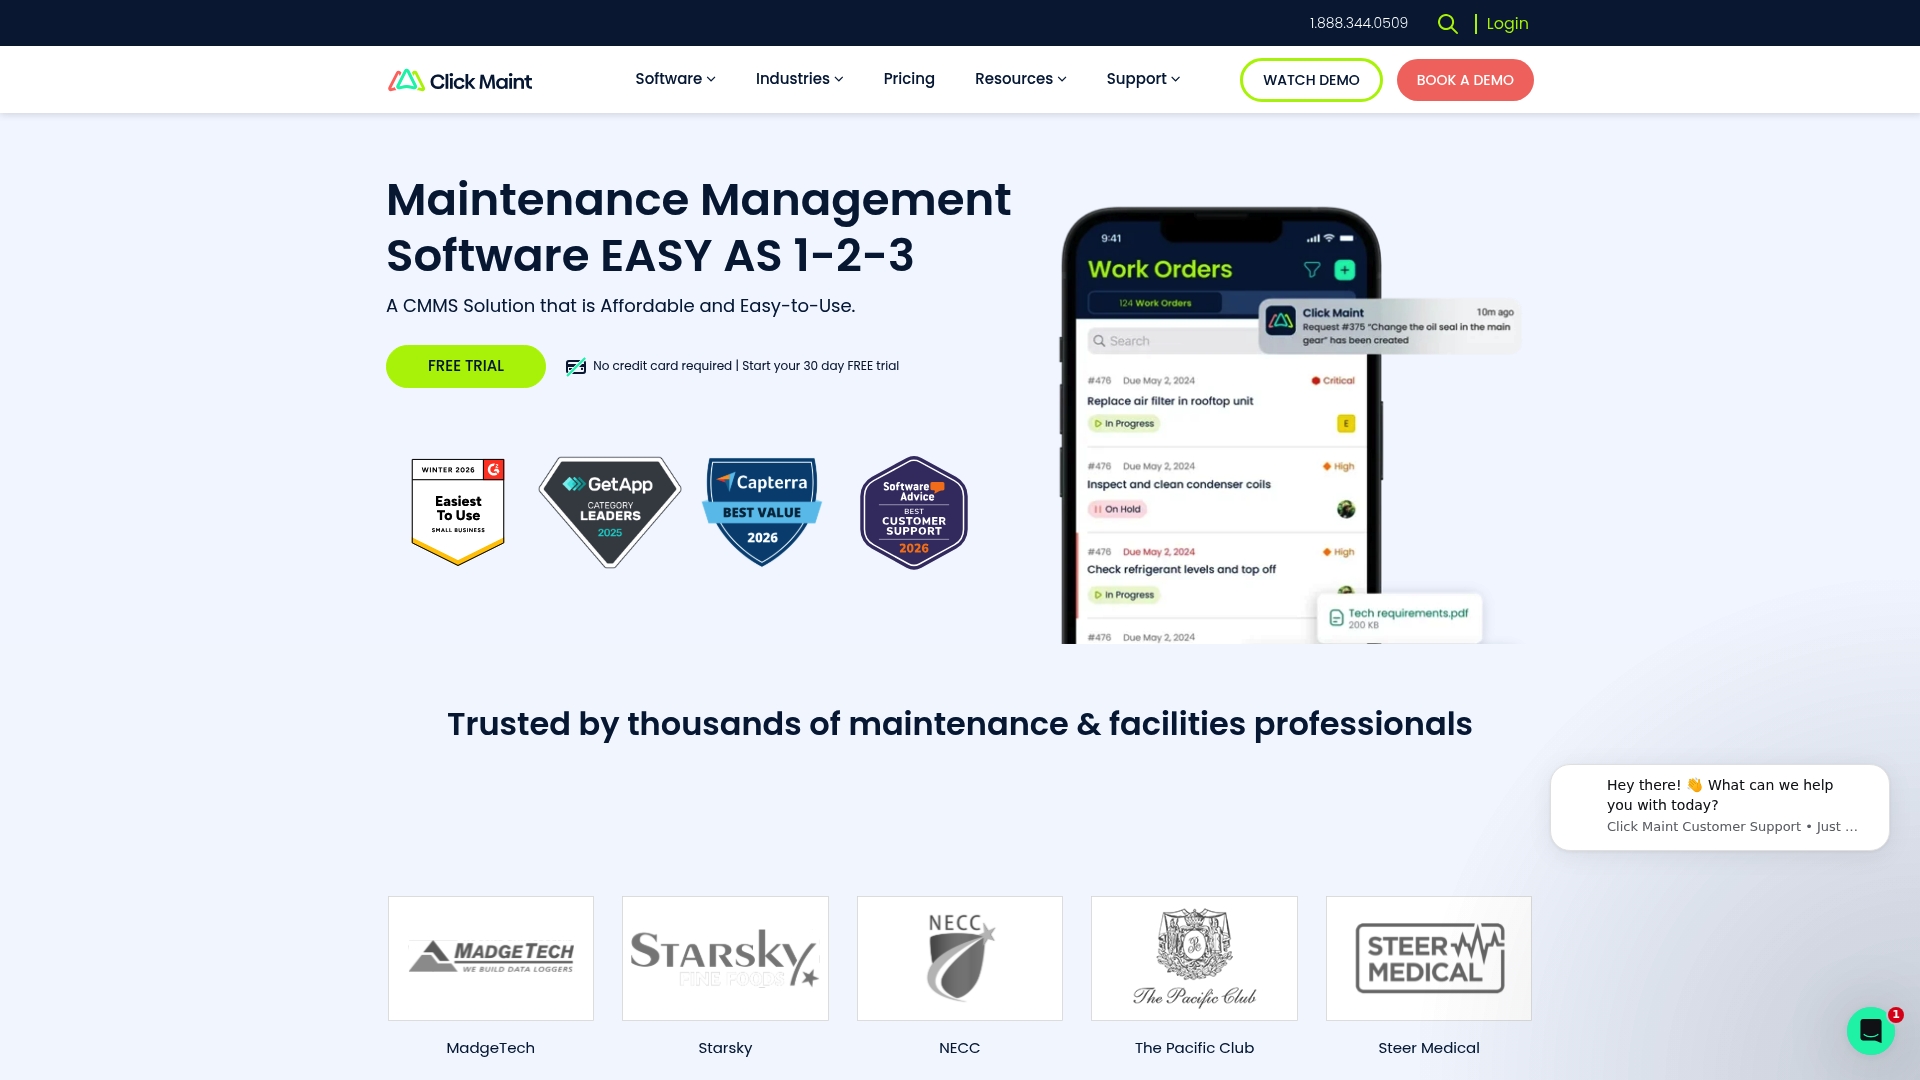
Task: Click the green plus icon in phone mockup
Action: tap(1345, 270)
